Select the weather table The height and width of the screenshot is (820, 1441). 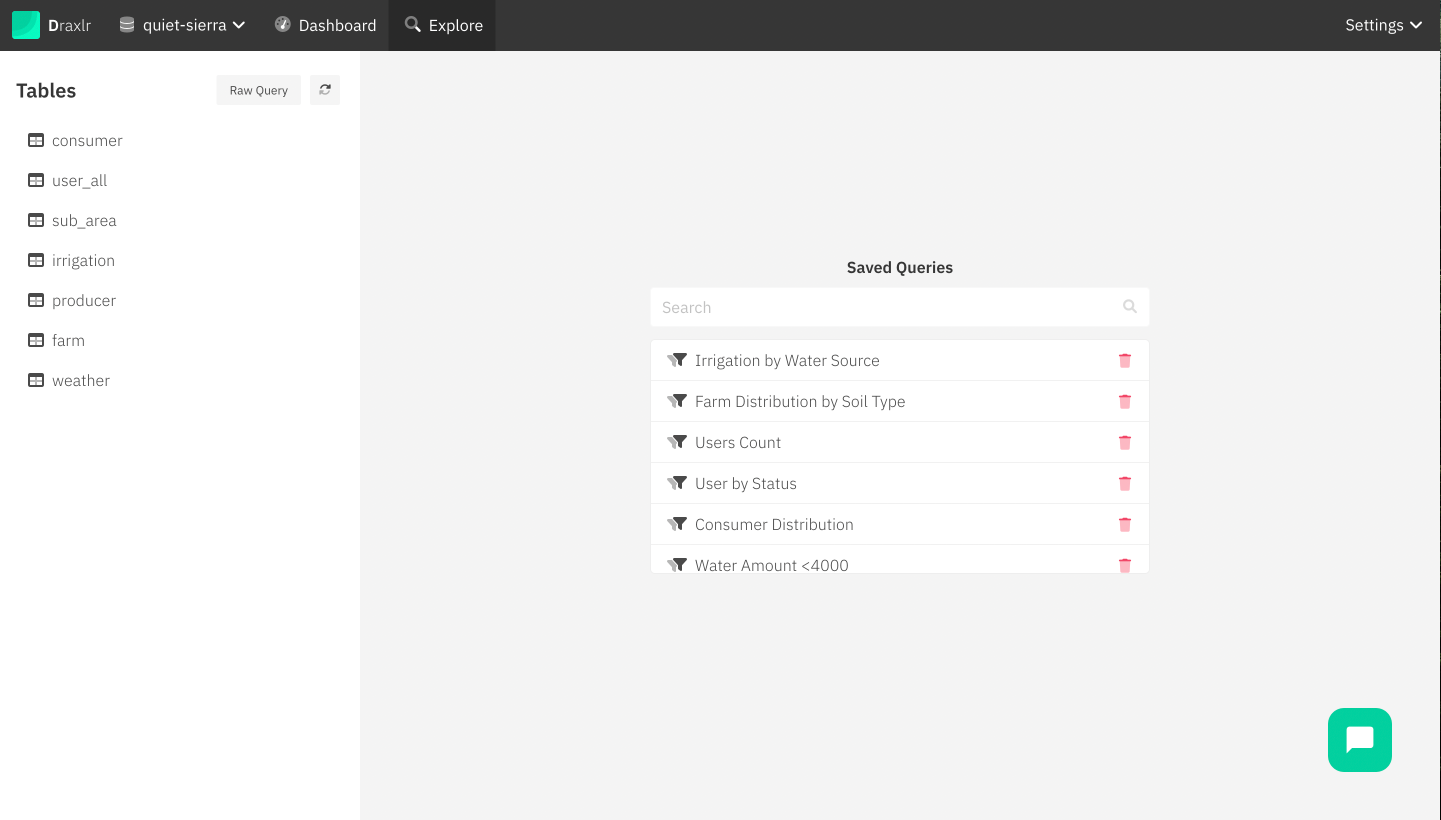(80, 381)
